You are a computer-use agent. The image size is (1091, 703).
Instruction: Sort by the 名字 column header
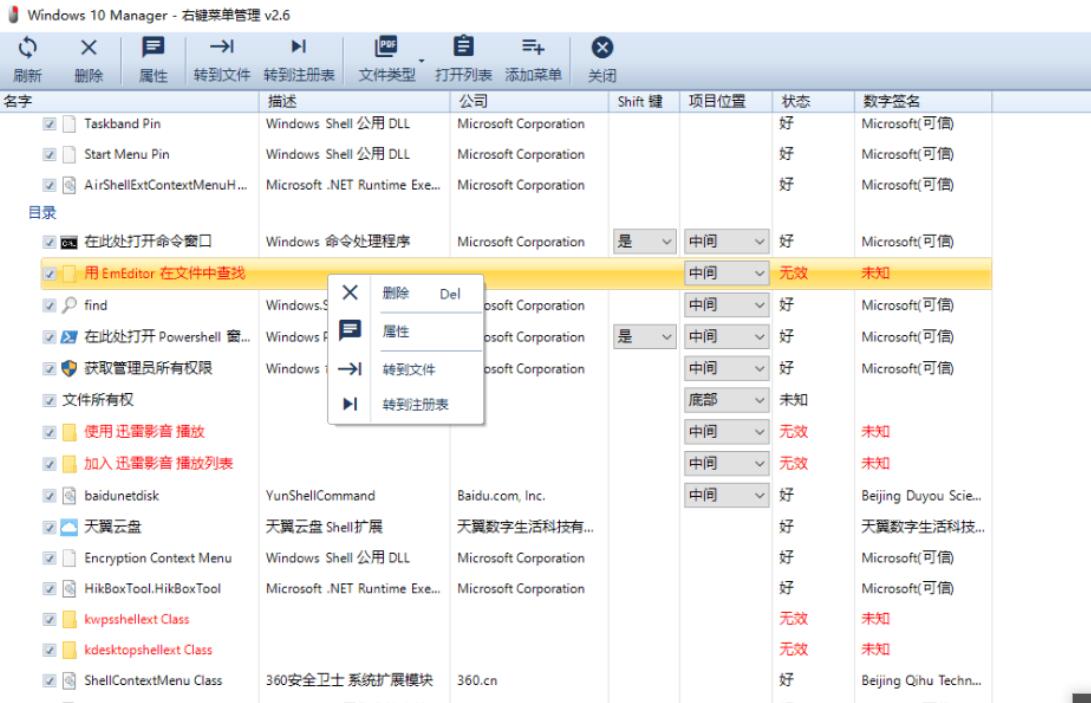pyautogui.click(x=129, y=102)
